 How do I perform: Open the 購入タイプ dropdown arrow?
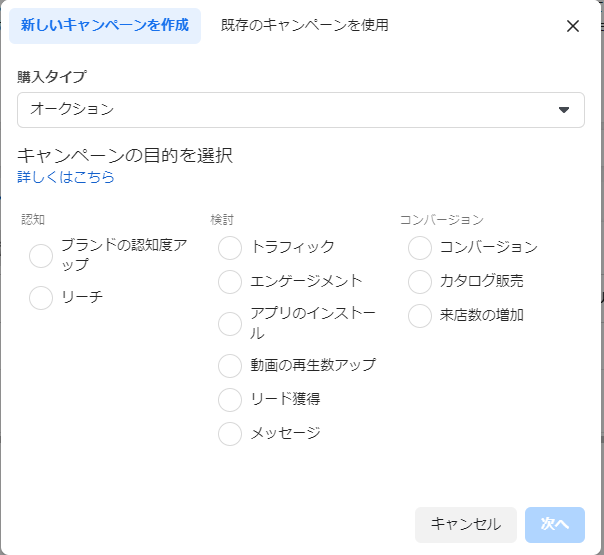pyautogui.click(x=564, y=110)
